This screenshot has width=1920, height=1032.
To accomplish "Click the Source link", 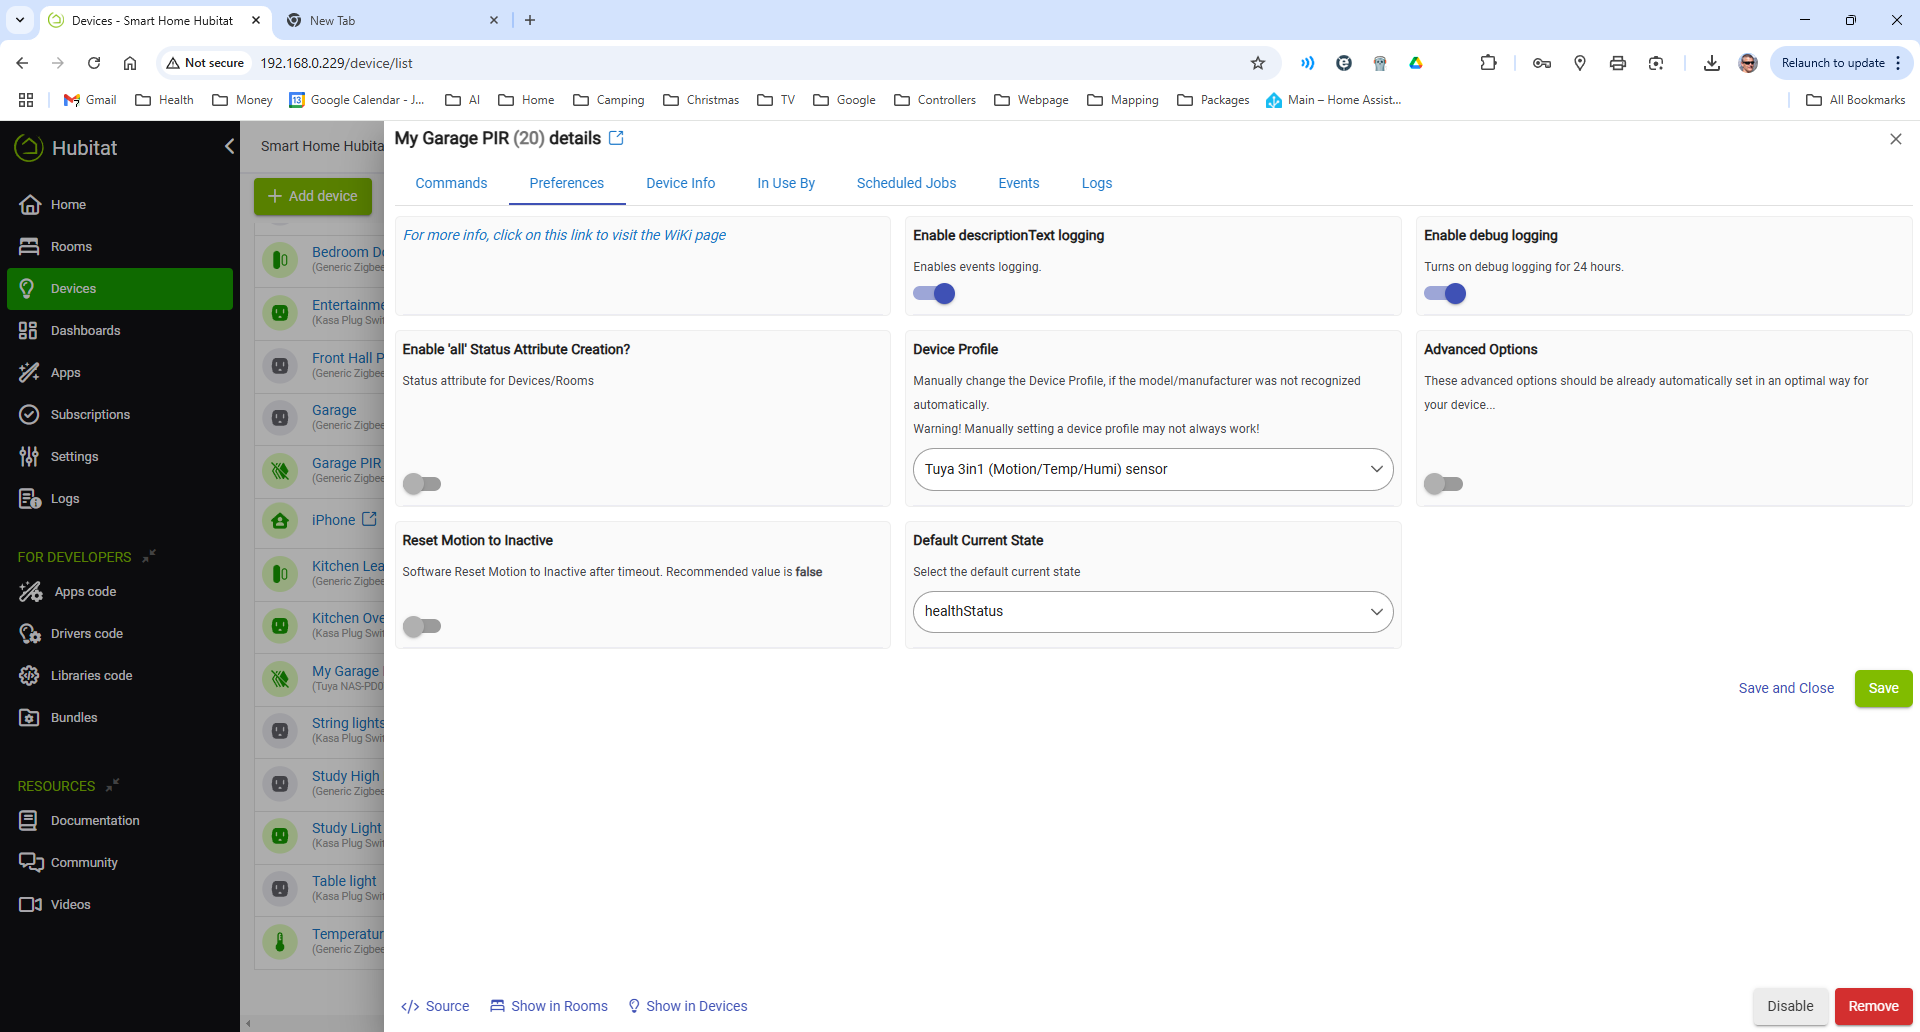I will [435, 1006].
